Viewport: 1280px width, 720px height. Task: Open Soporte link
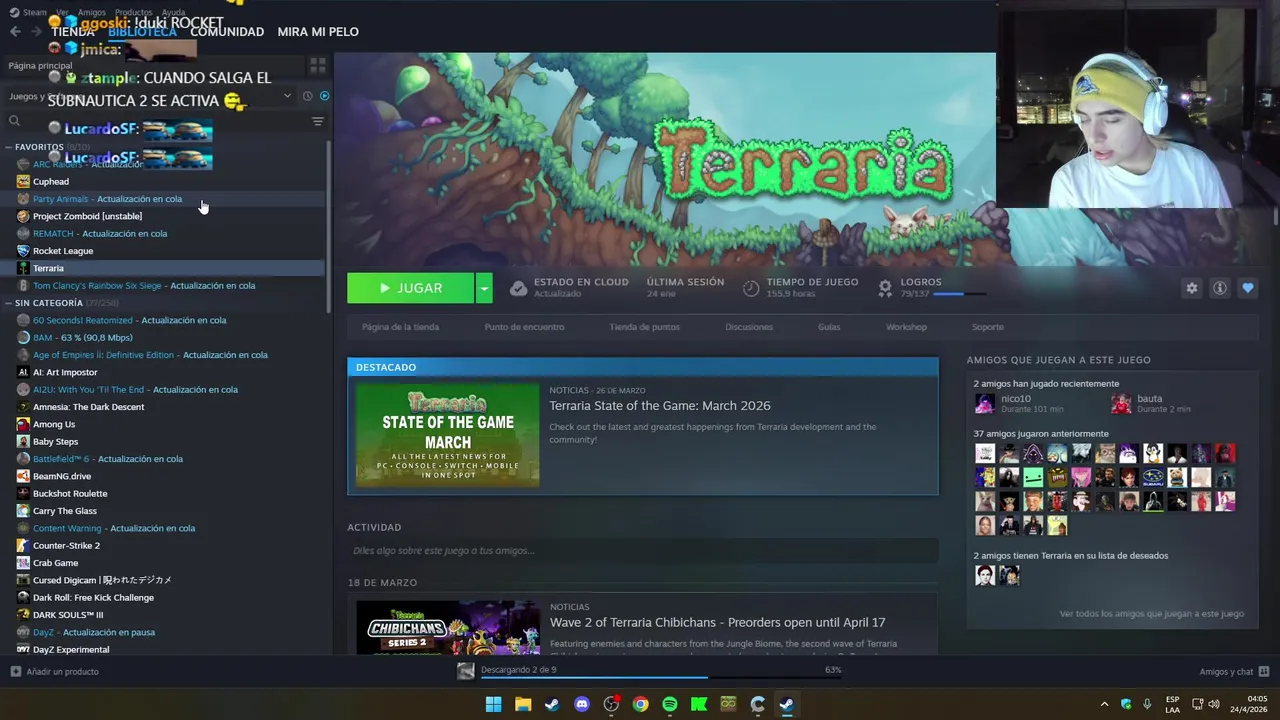click(x=988, y=327)
